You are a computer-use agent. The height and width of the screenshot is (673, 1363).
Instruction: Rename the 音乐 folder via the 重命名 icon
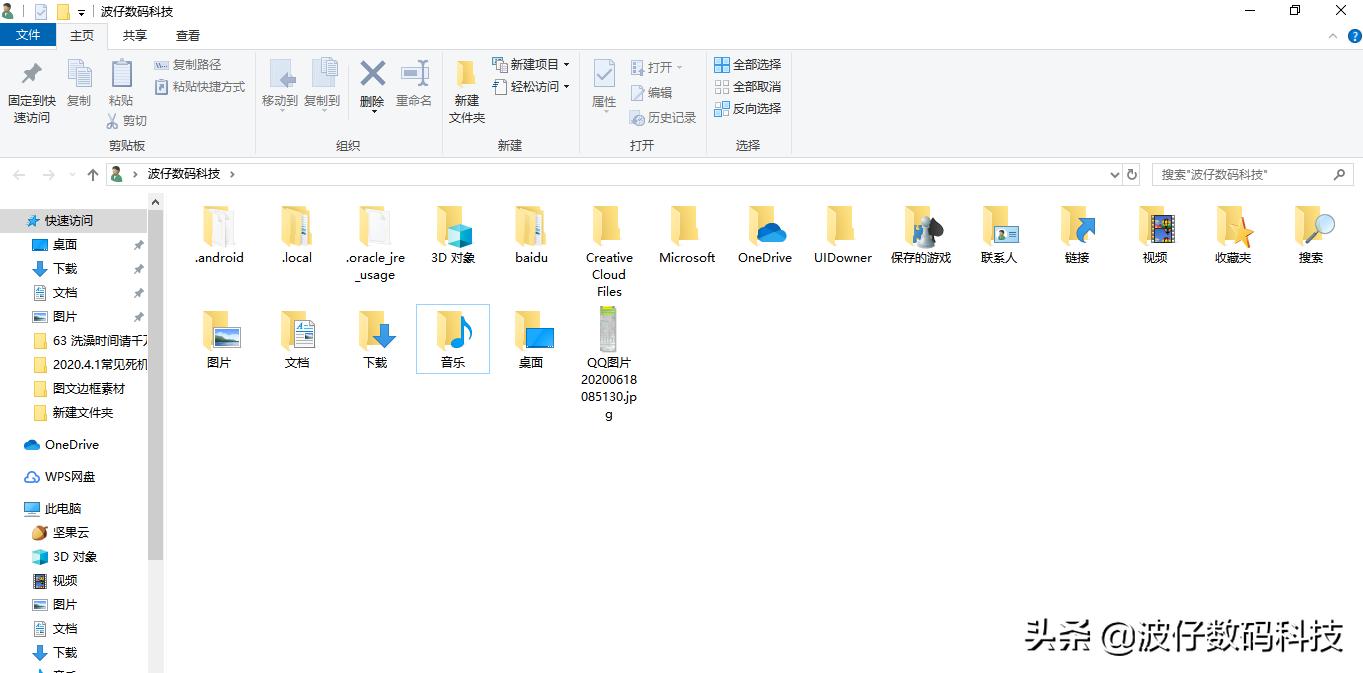click(x=413, y=85)
